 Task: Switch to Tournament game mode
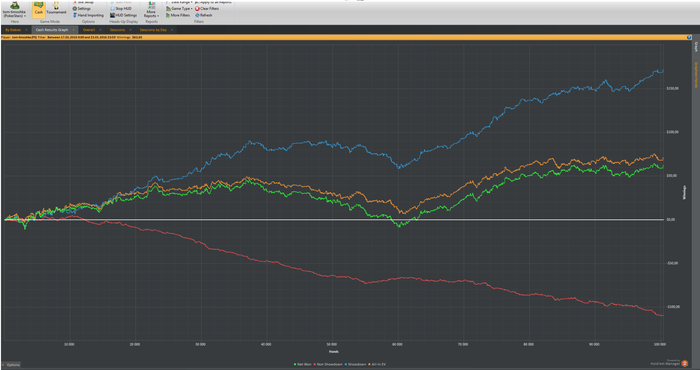56,9
